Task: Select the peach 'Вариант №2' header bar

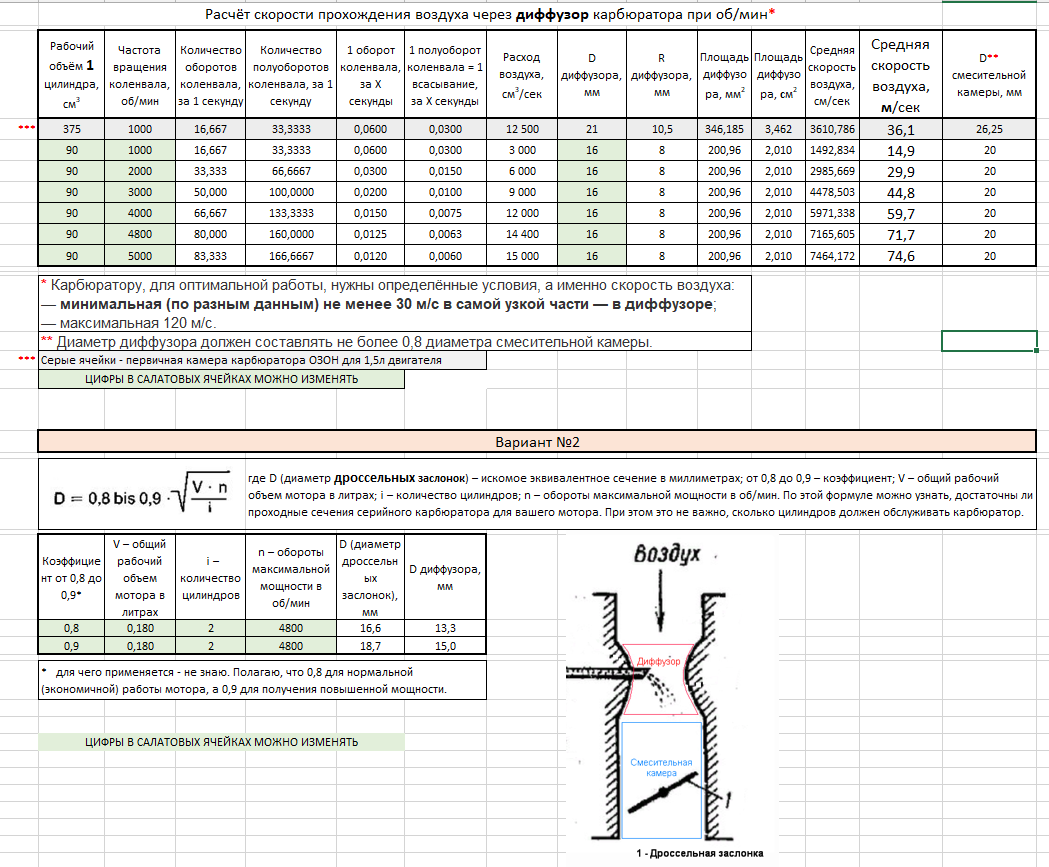Action: 536,441
